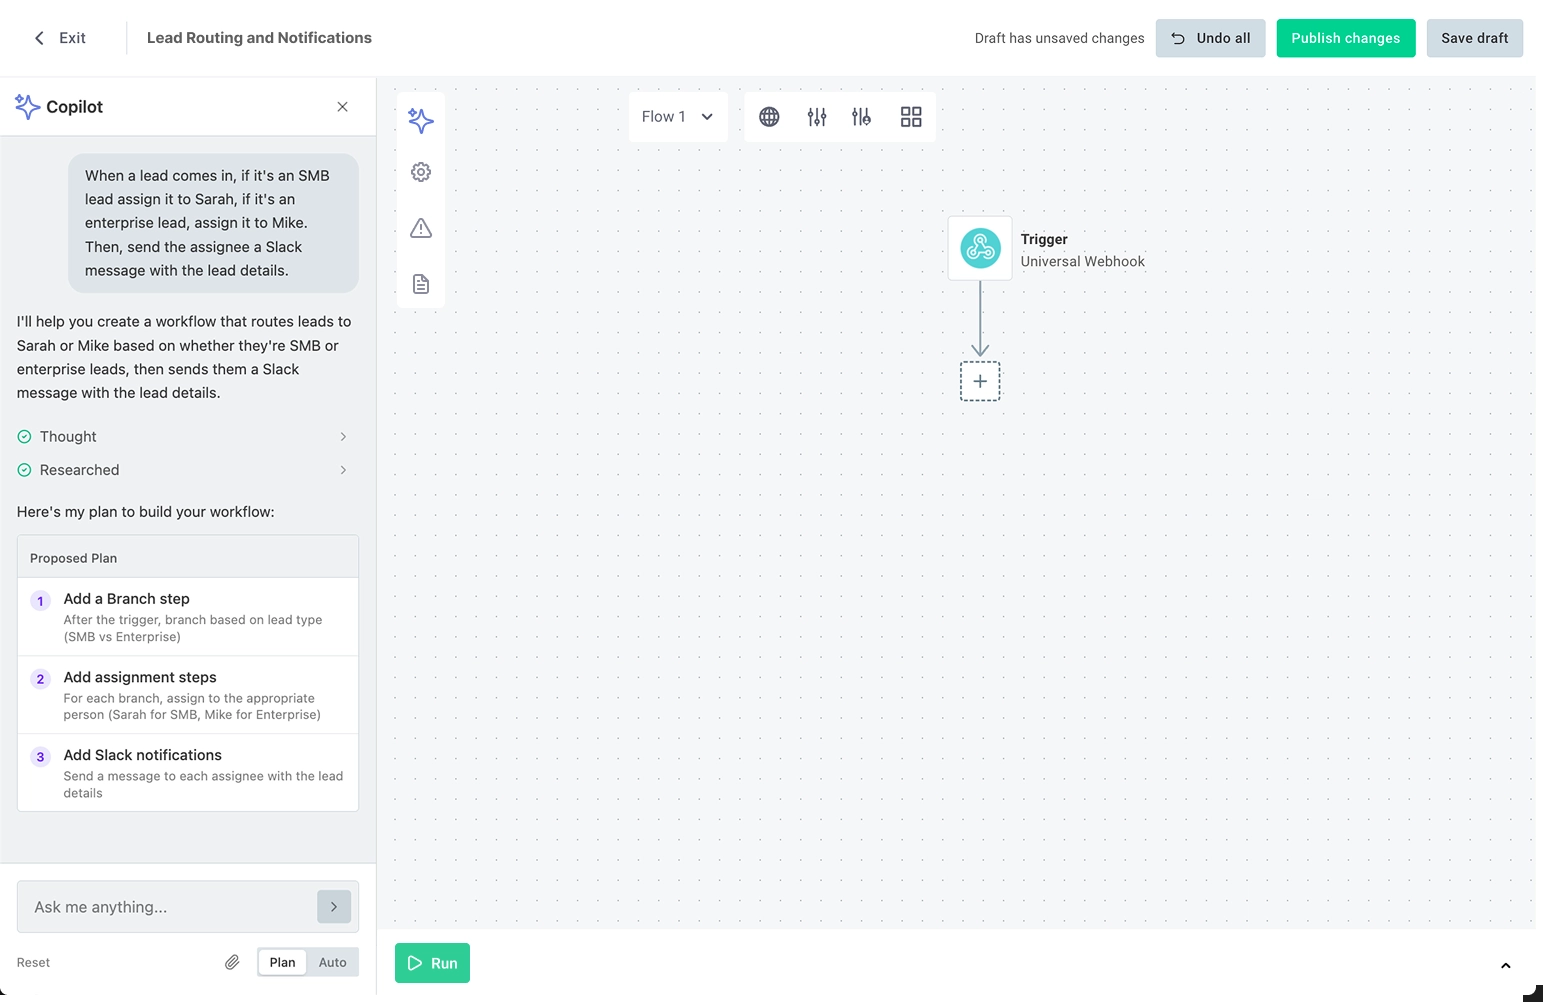Keep Copilot in Plan mode

tap(281, 961)
